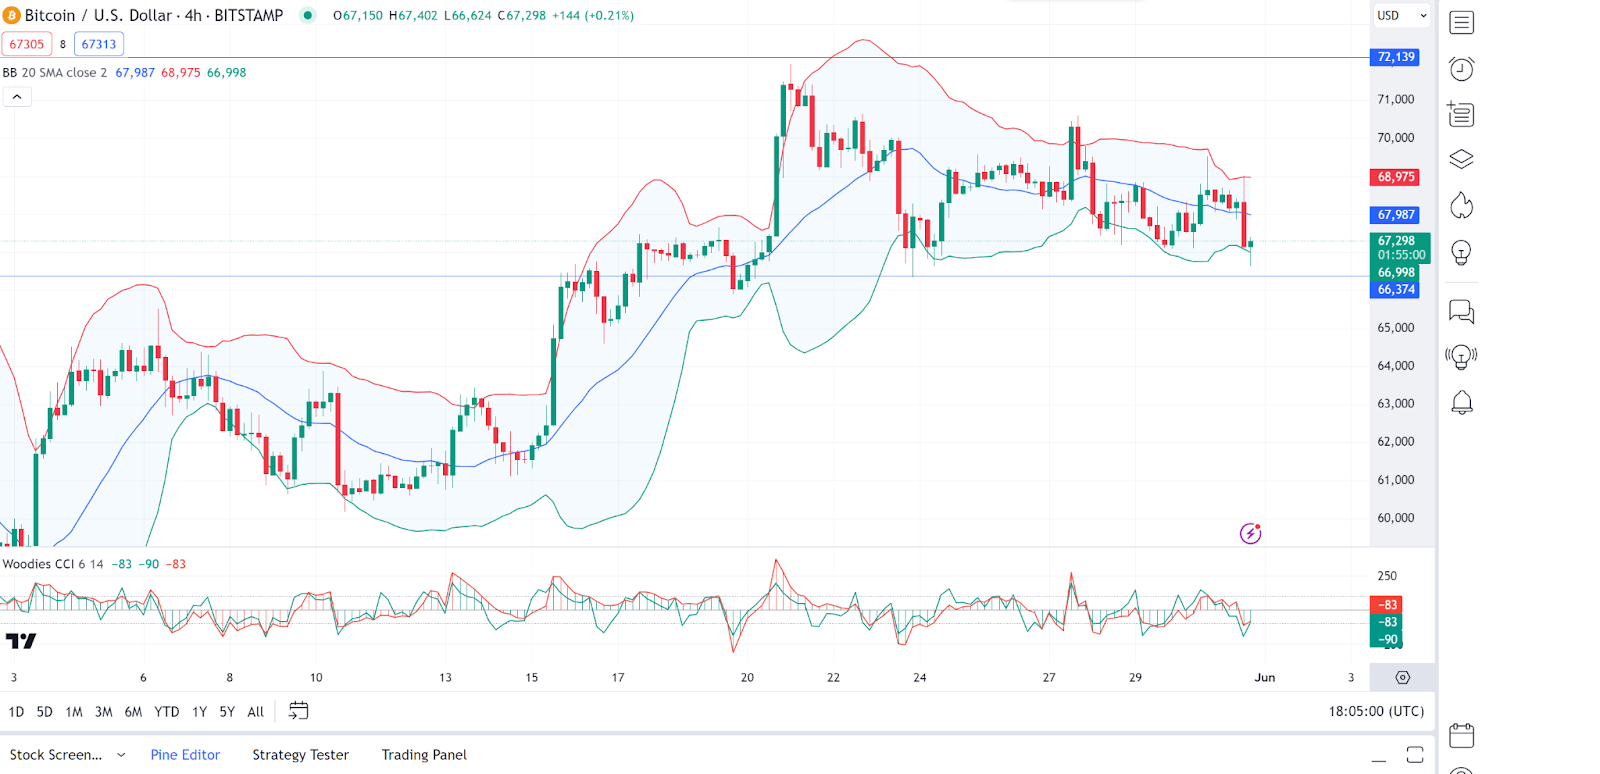The width and height of the screenshot is (1600, 774).
Task: Click the red -83 CCI value label
Action: click(1386, 605)
